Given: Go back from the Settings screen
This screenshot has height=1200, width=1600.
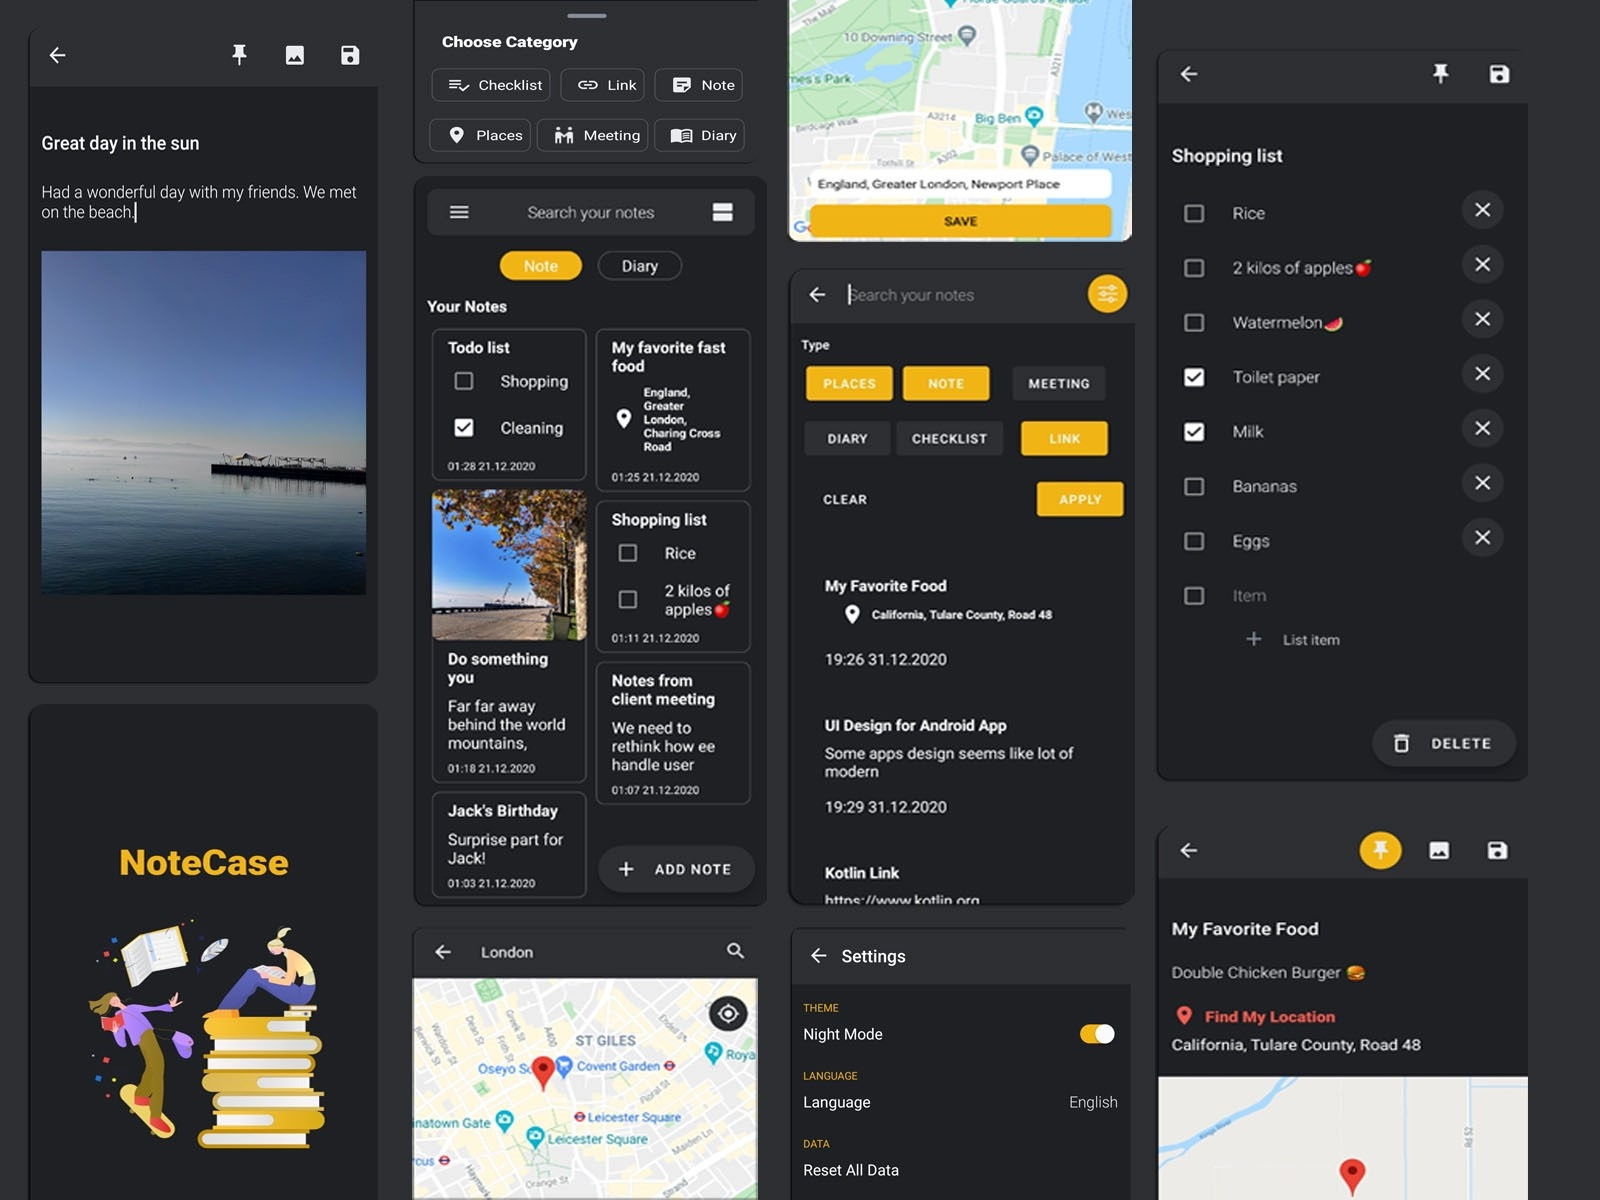Looking at the screenshot, I should point(818,956).
